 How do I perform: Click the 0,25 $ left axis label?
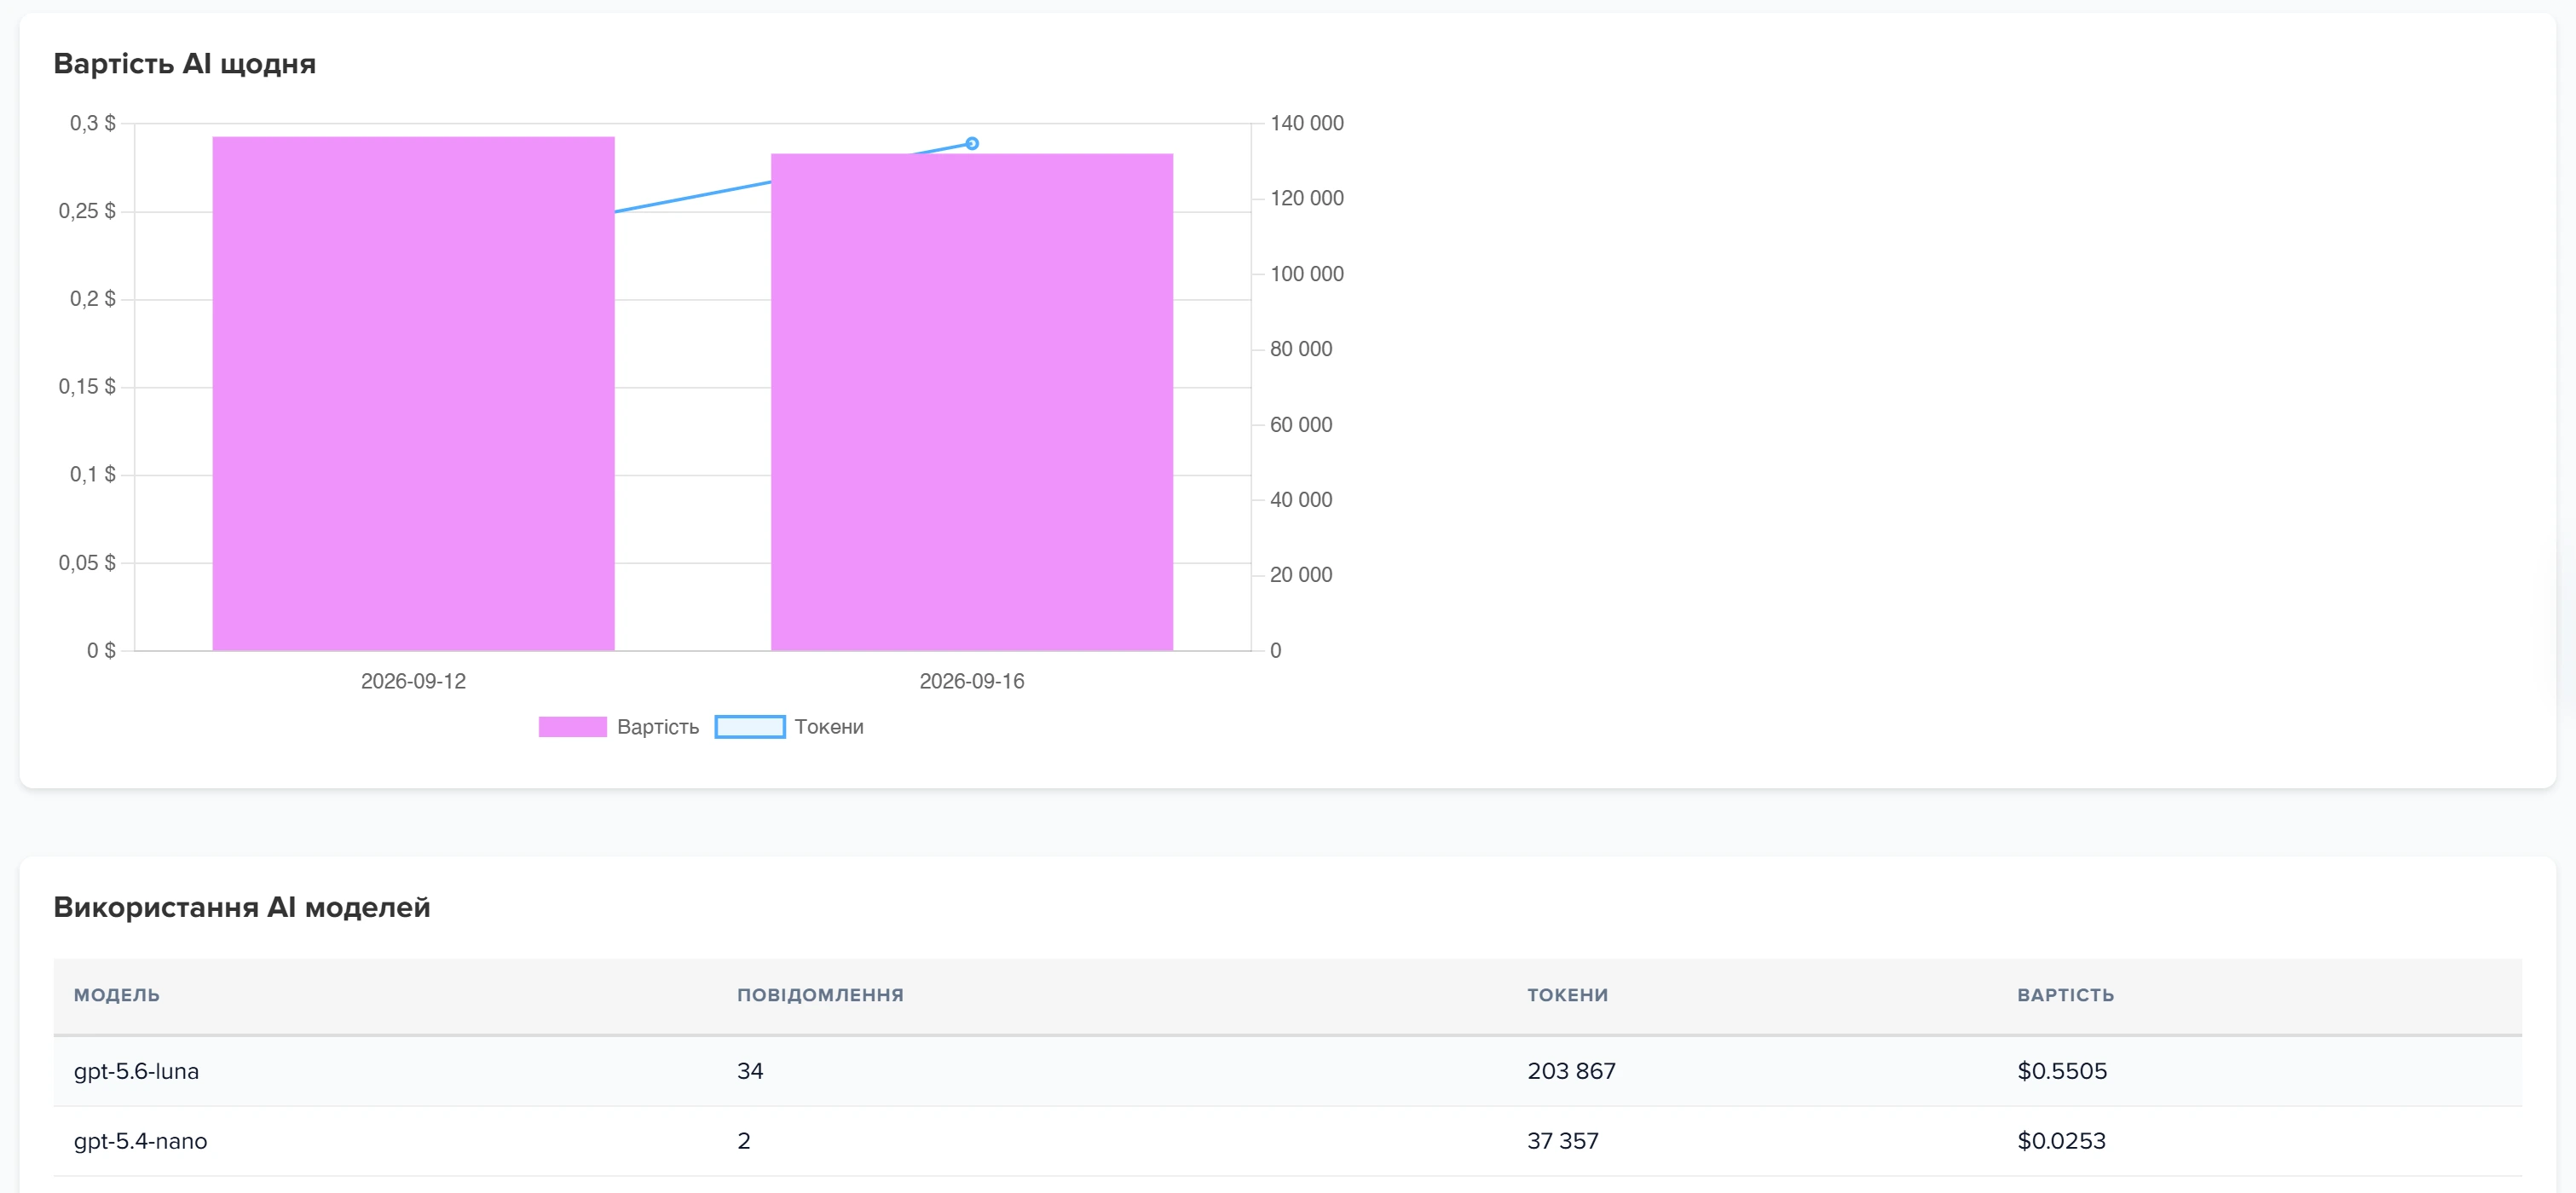87,211
